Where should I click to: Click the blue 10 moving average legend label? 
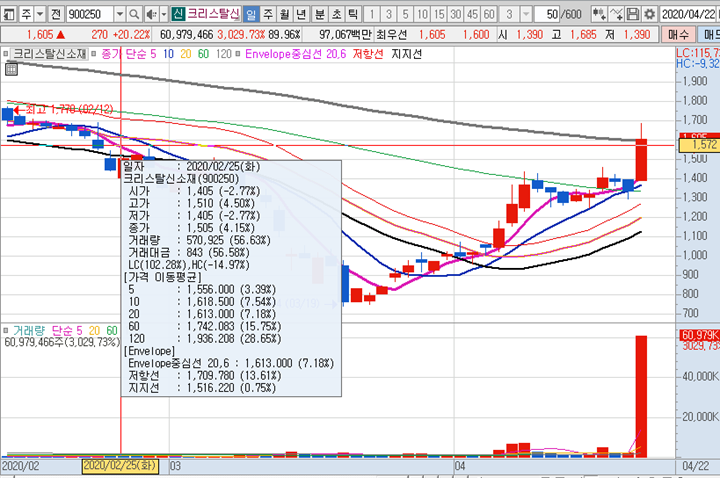tap(169, 54)
